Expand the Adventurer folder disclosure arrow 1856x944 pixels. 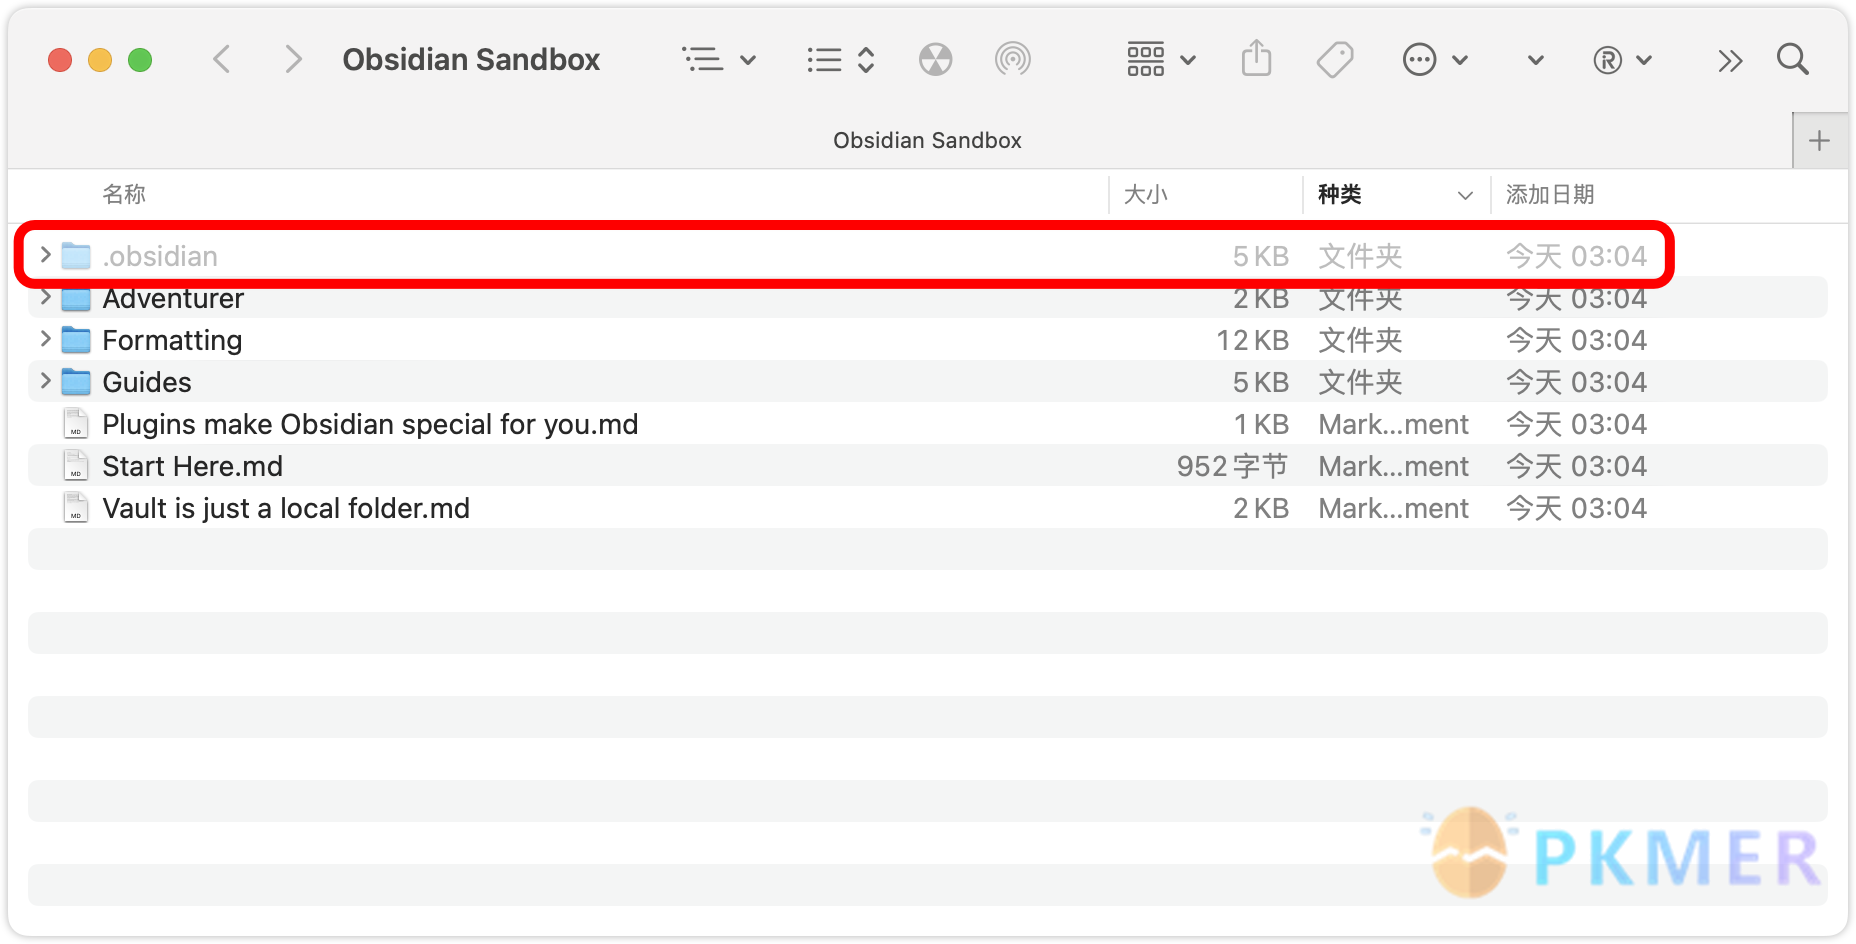click(x=45, y=297)
